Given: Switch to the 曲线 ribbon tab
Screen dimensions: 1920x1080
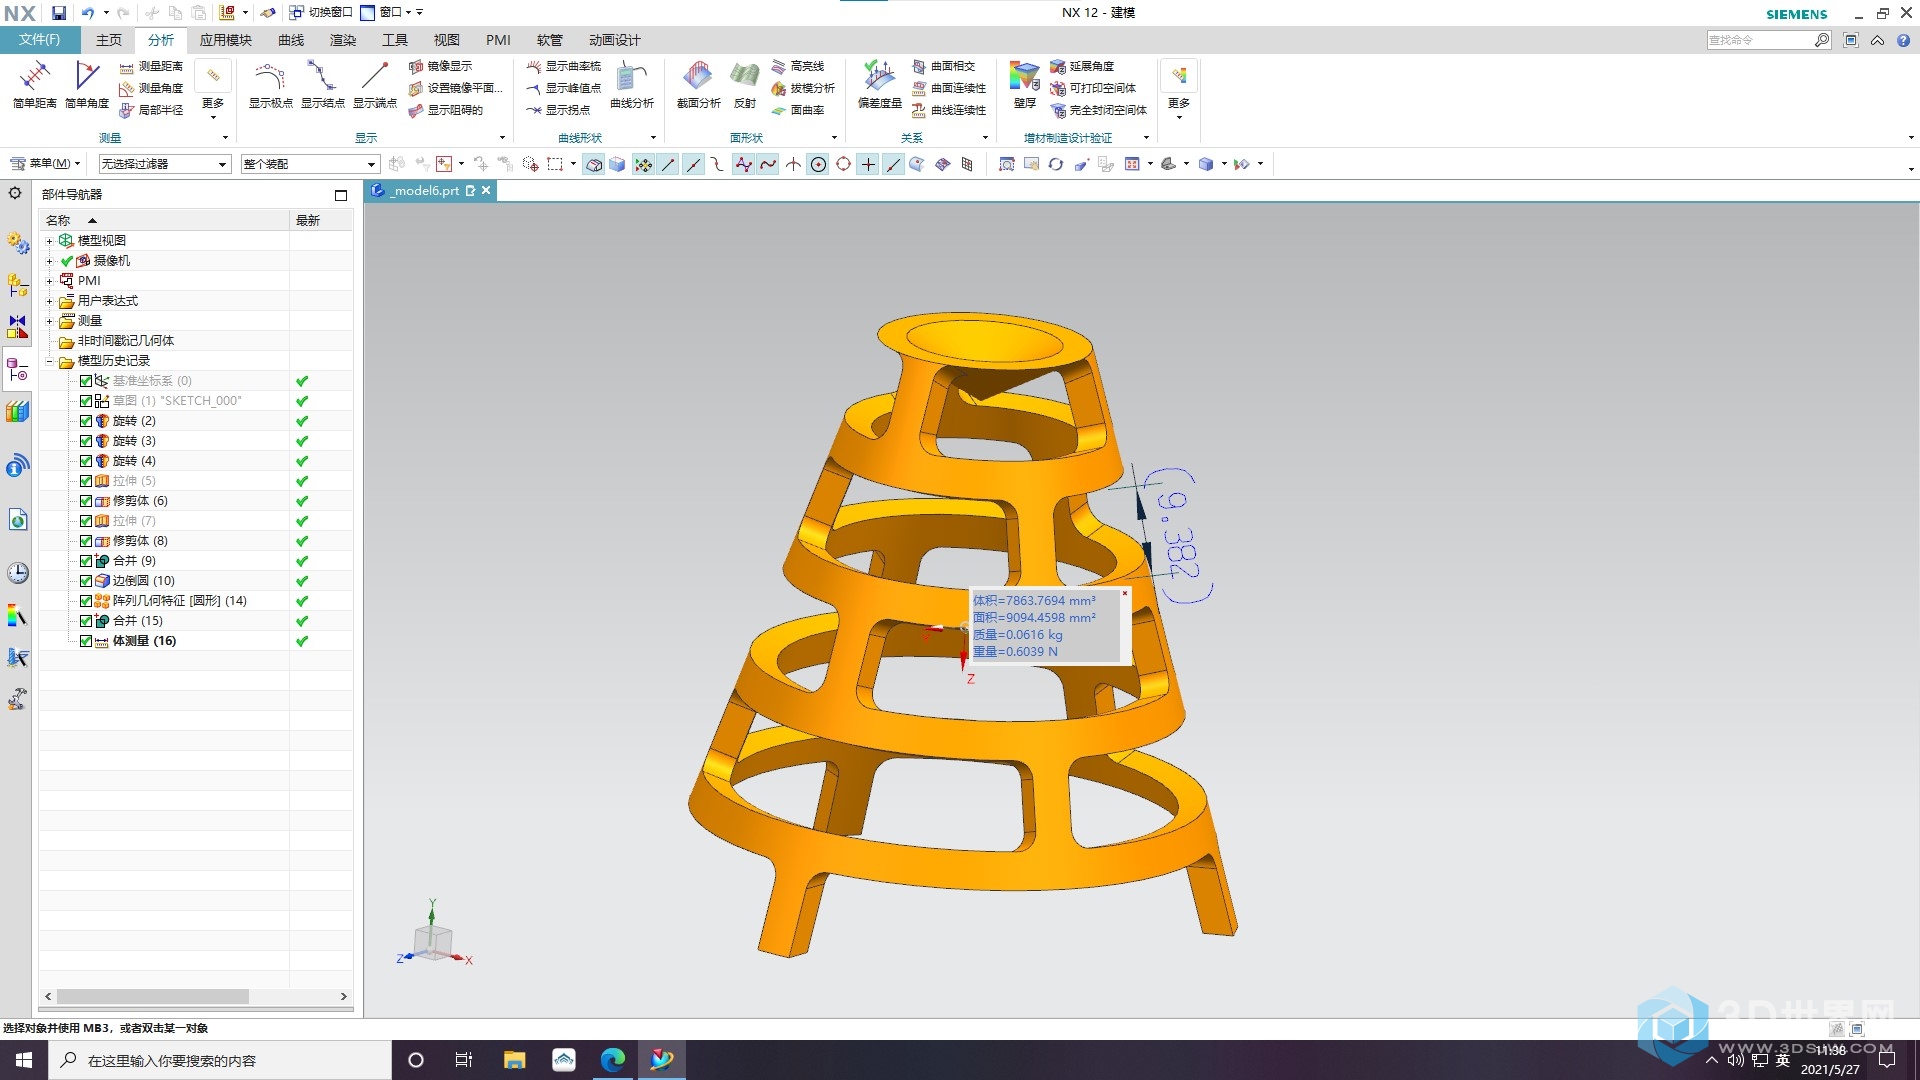Looking at the screenshot, I should tap(291, 40).
